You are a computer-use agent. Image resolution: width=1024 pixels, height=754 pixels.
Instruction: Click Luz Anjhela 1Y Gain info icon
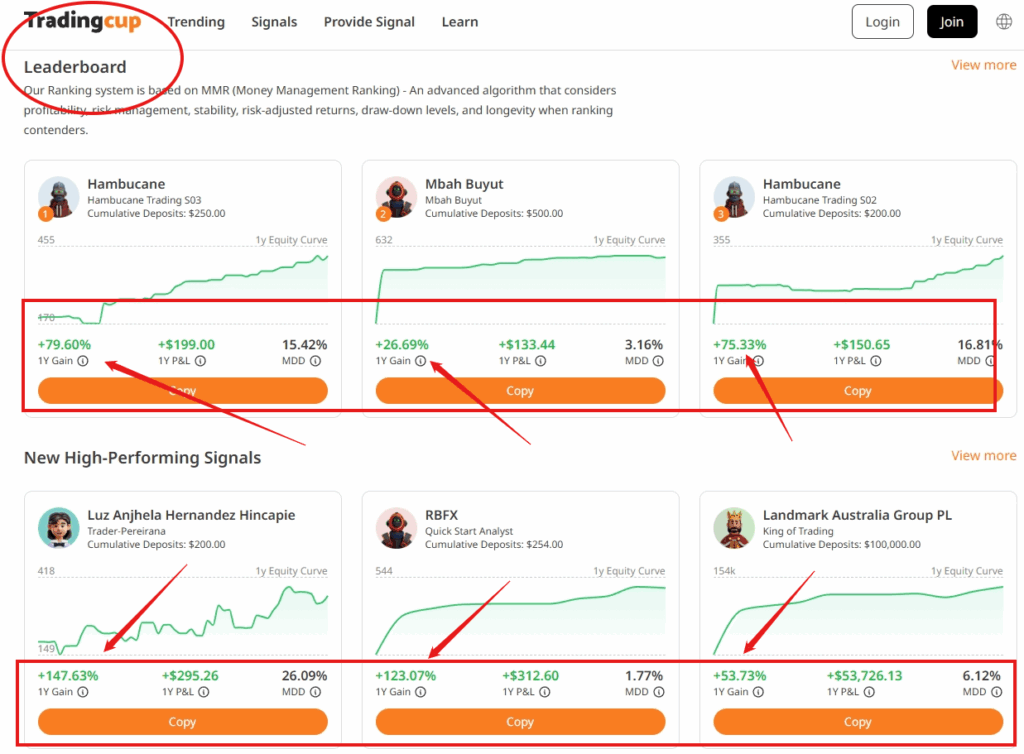tap(83, 692)
